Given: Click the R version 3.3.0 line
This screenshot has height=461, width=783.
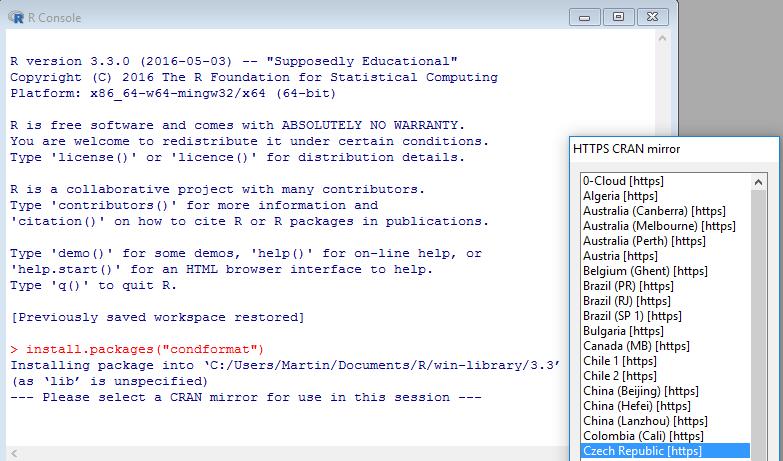Looking at the screenshot, I should (x=233, y=61).
